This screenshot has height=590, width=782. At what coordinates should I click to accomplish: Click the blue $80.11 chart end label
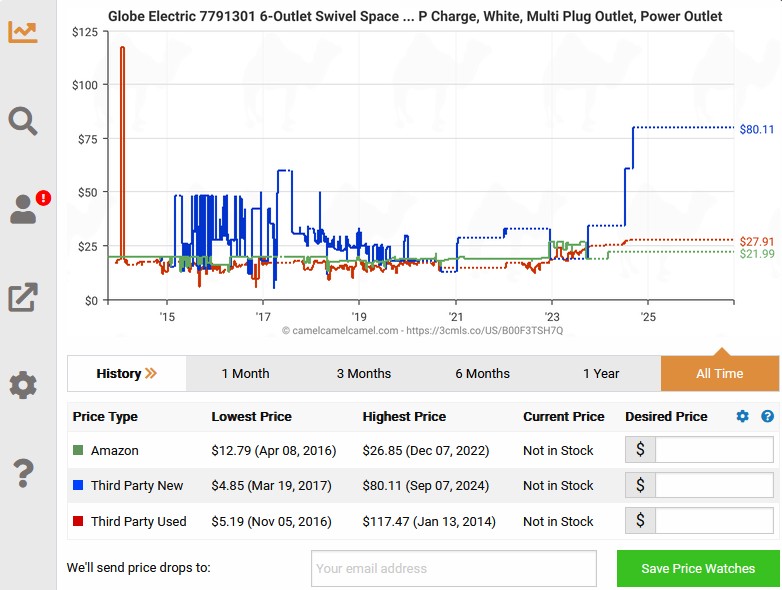point(757,130)
